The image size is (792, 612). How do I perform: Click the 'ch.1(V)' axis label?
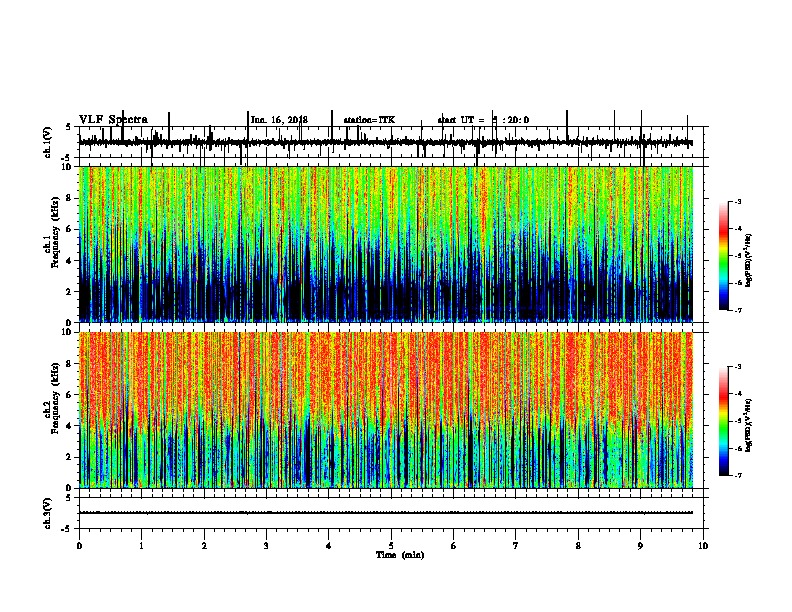[48, 143]
